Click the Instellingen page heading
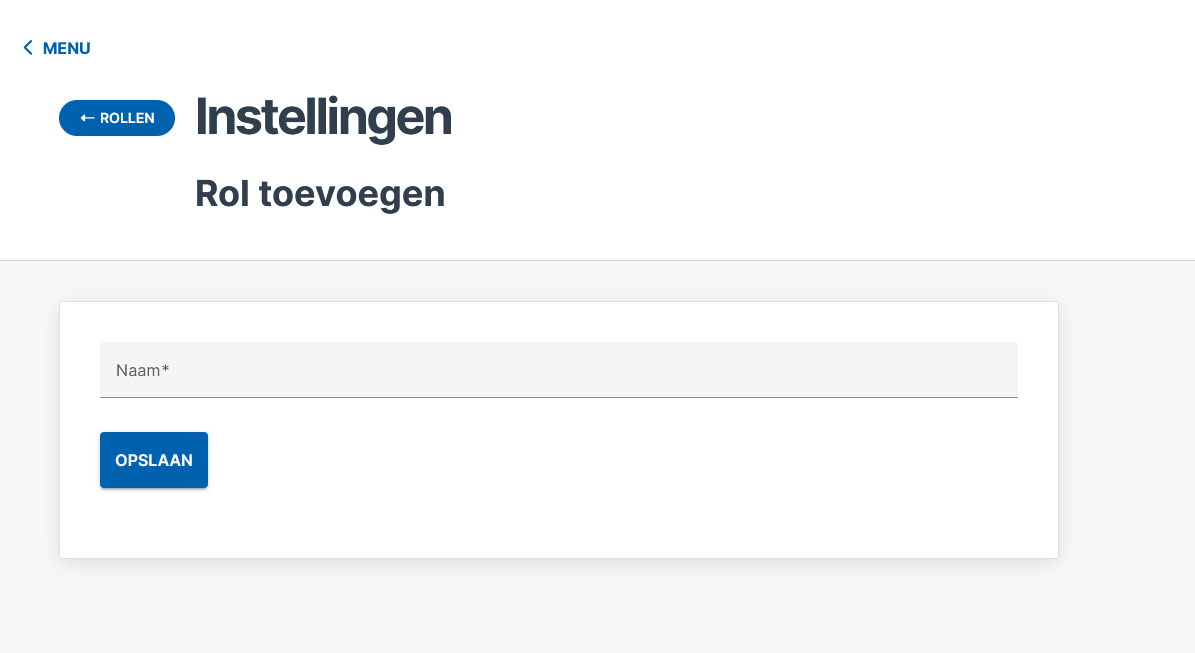 click(323, 117)
